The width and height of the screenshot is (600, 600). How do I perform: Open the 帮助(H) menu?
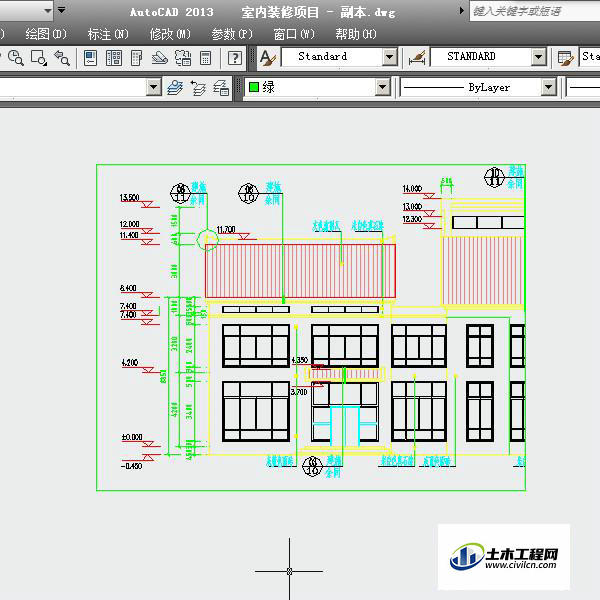pyautogui.click(x=356, y=34)
